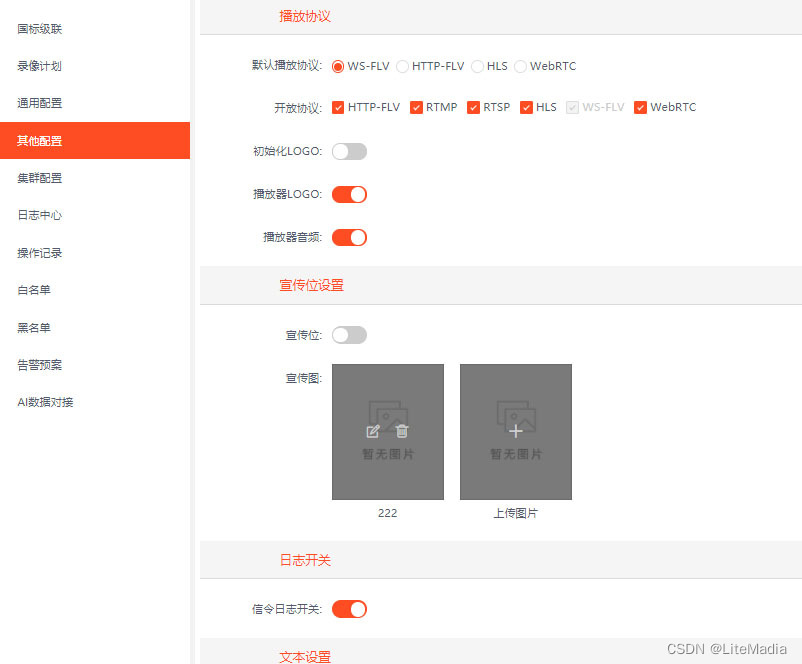
Task: Uncheck RTSP open protocol checkbox
Action: tap(474, 107)
